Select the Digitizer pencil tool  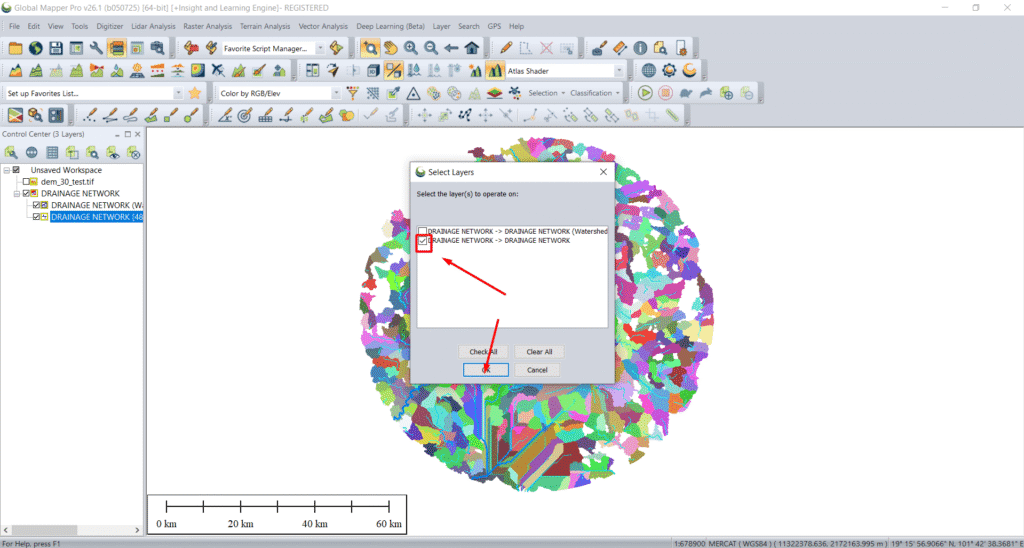tap(506, 48)
